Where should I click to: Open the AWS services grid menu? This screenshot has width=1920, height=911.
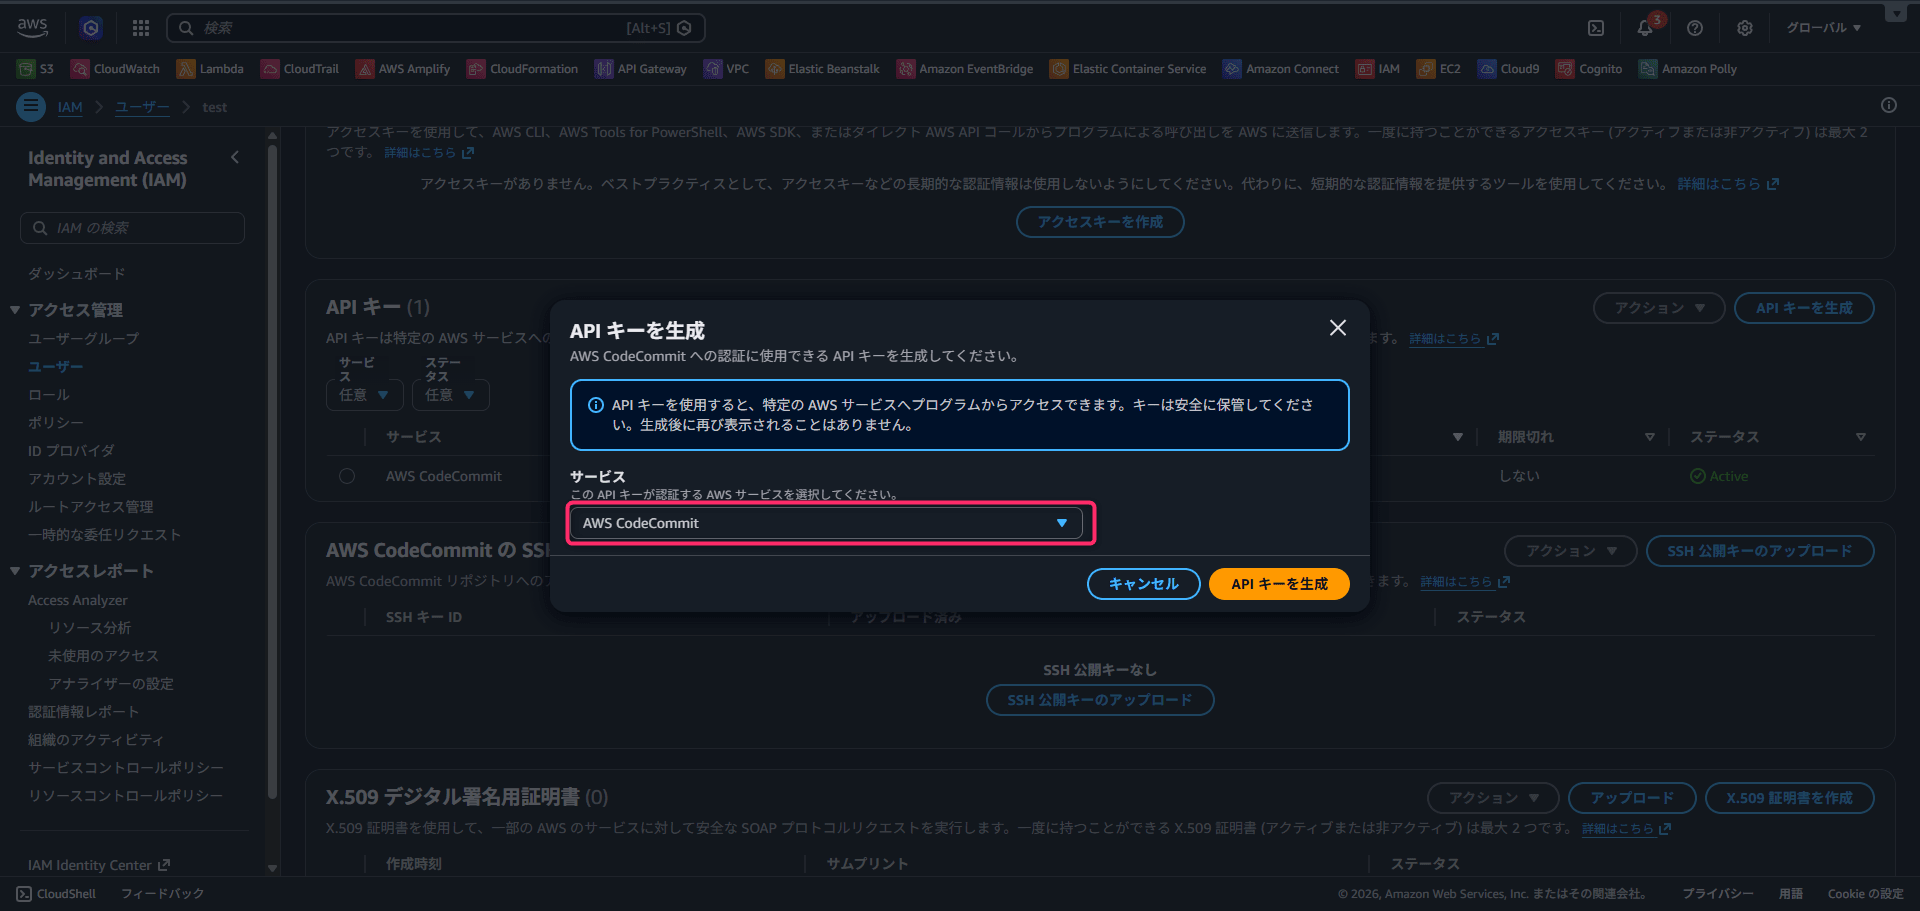point(141,28)
